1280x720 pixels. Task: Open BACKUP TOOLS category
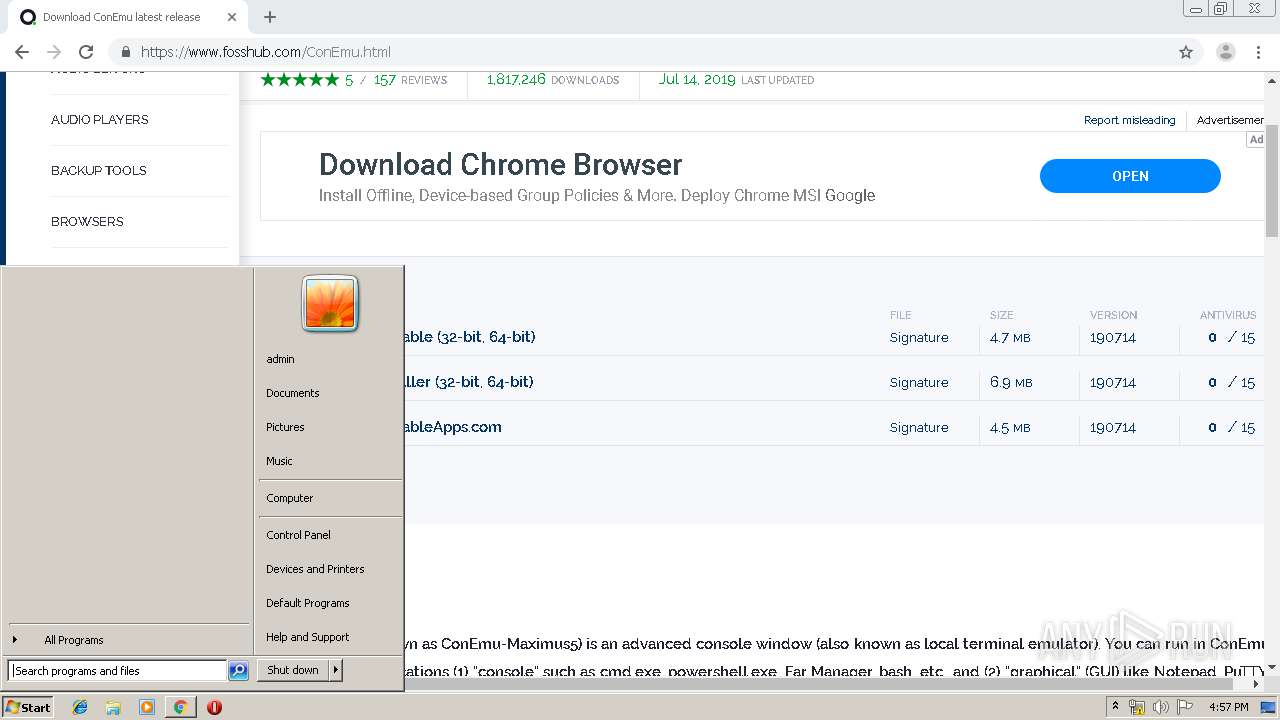(x=99, y=171)
